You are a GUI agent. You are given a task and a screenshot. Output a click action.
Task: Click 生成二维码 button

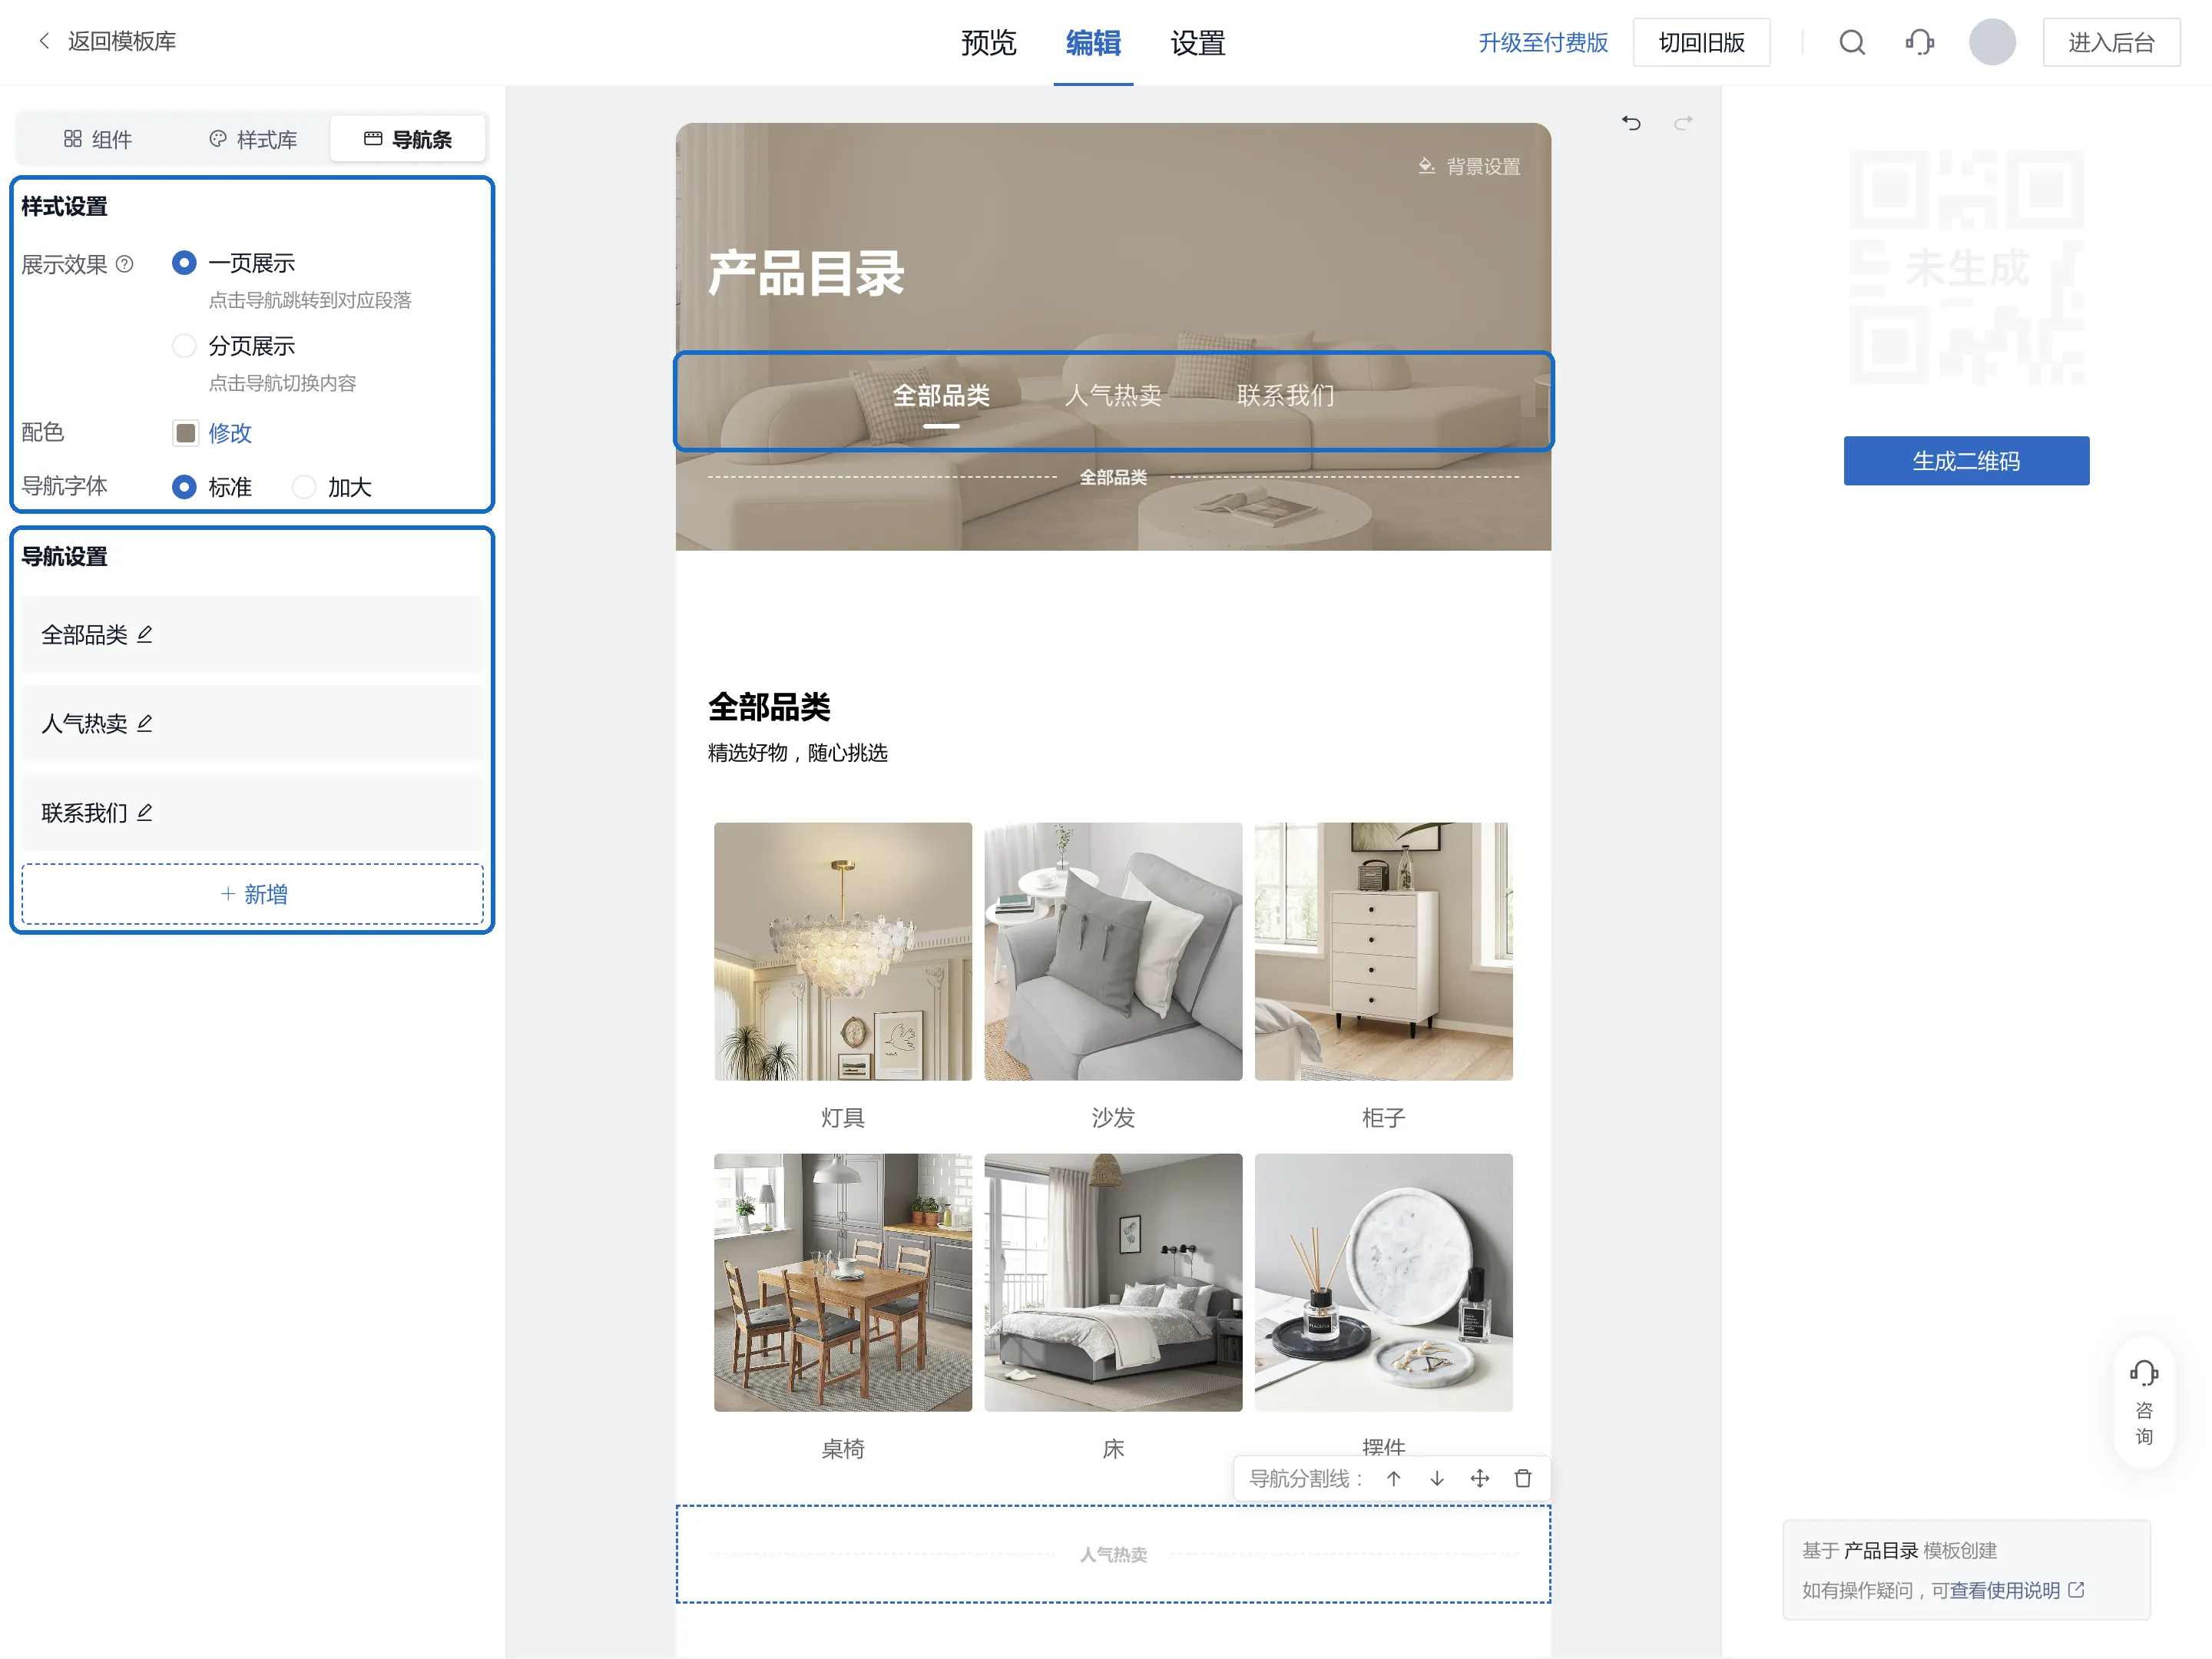point(1966,461)
